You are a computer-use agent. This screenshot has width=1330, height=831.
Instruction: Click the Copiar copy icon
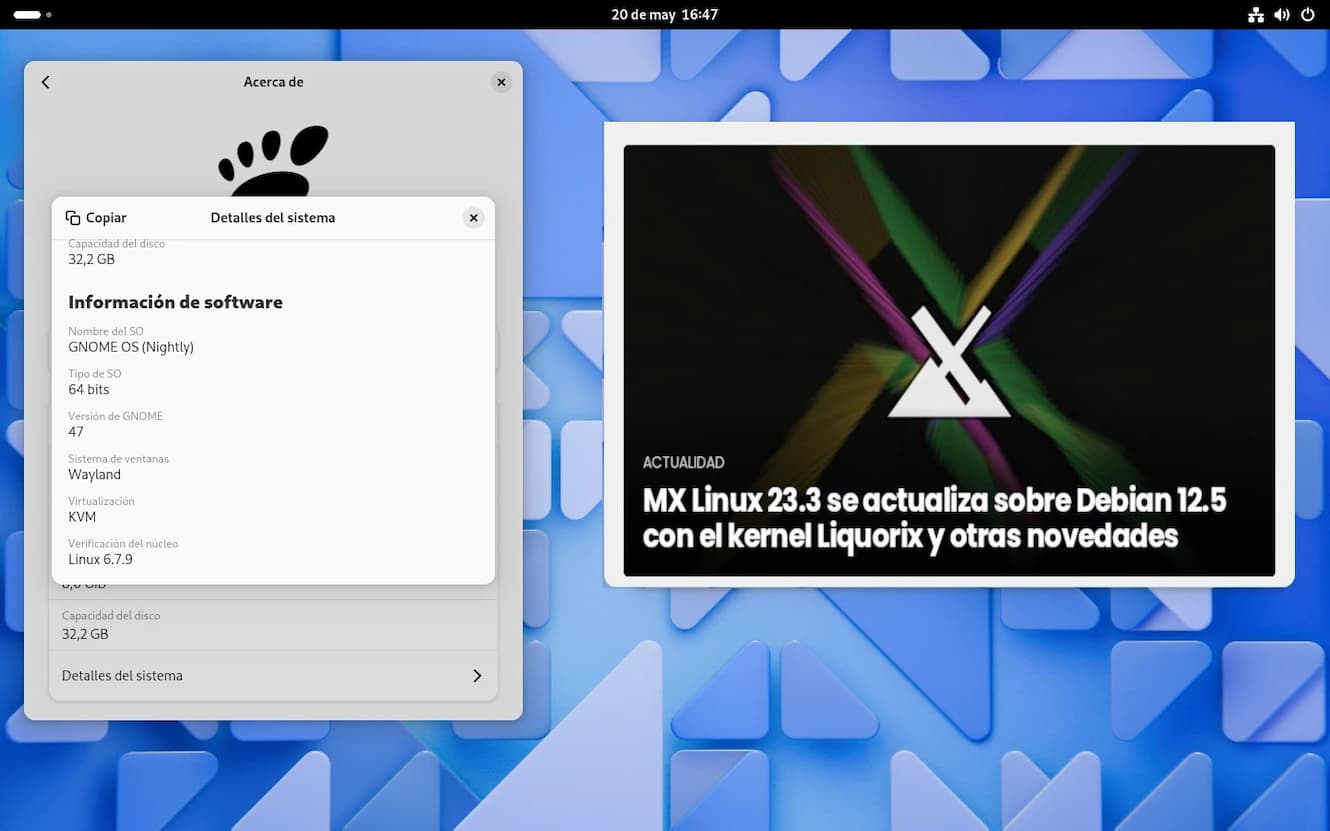73,218
